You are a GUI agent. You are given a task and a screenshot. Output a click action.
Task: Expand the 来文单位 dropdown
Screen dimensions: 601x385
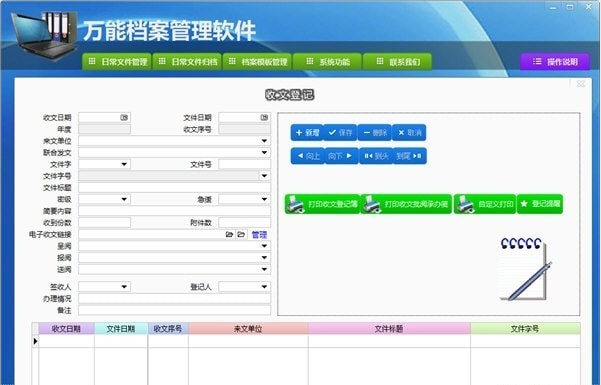click(264, 141)
